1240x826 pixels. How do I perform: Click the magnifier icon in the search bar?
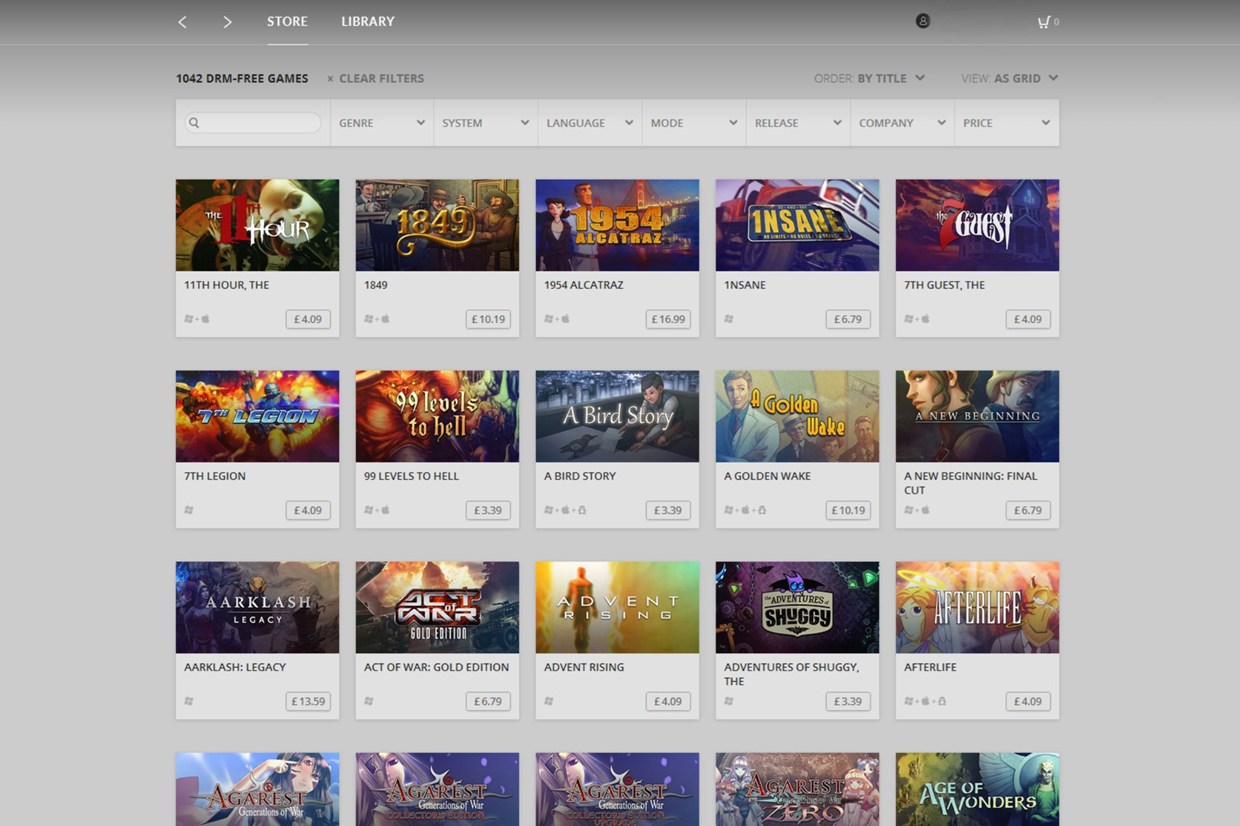193,122
